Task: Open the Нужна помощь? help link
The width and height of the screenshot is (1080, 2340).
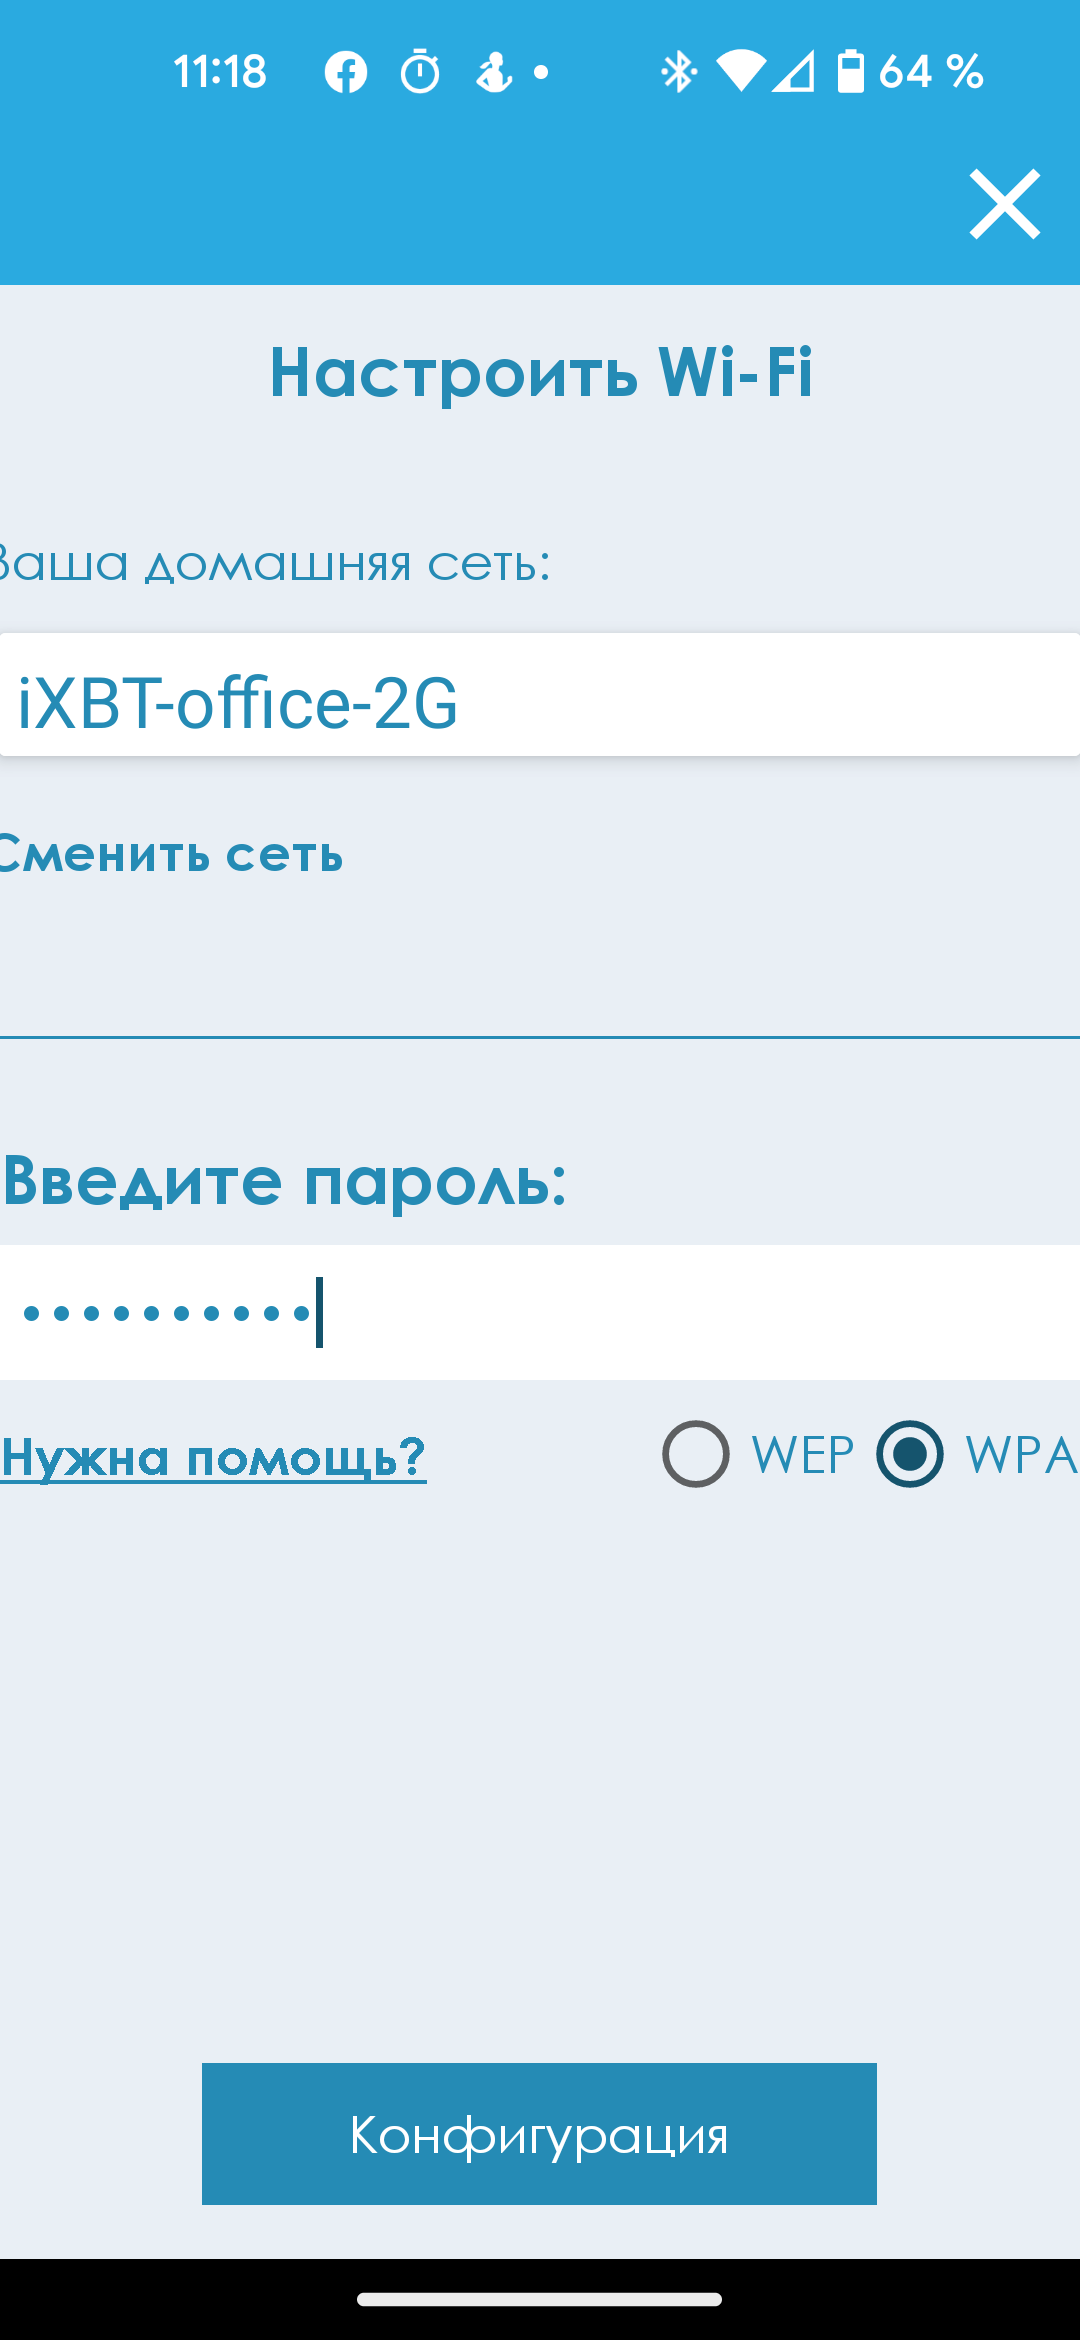Action: click(213, 1458)
